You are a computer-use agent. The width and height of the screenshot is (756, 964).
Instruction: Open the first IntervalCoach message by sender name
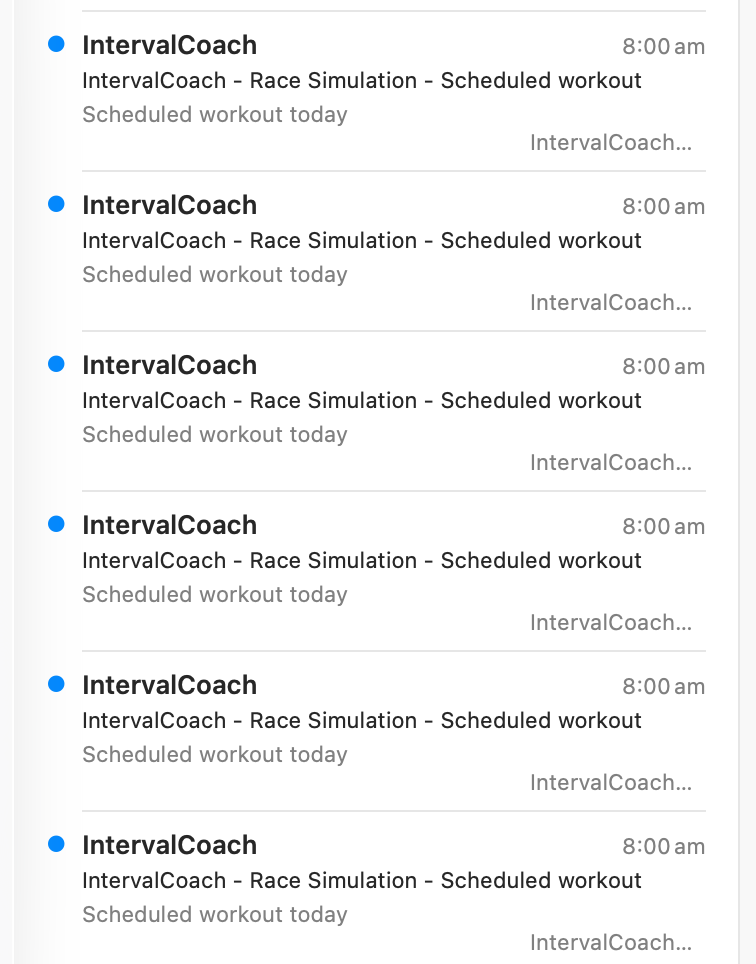169,45
